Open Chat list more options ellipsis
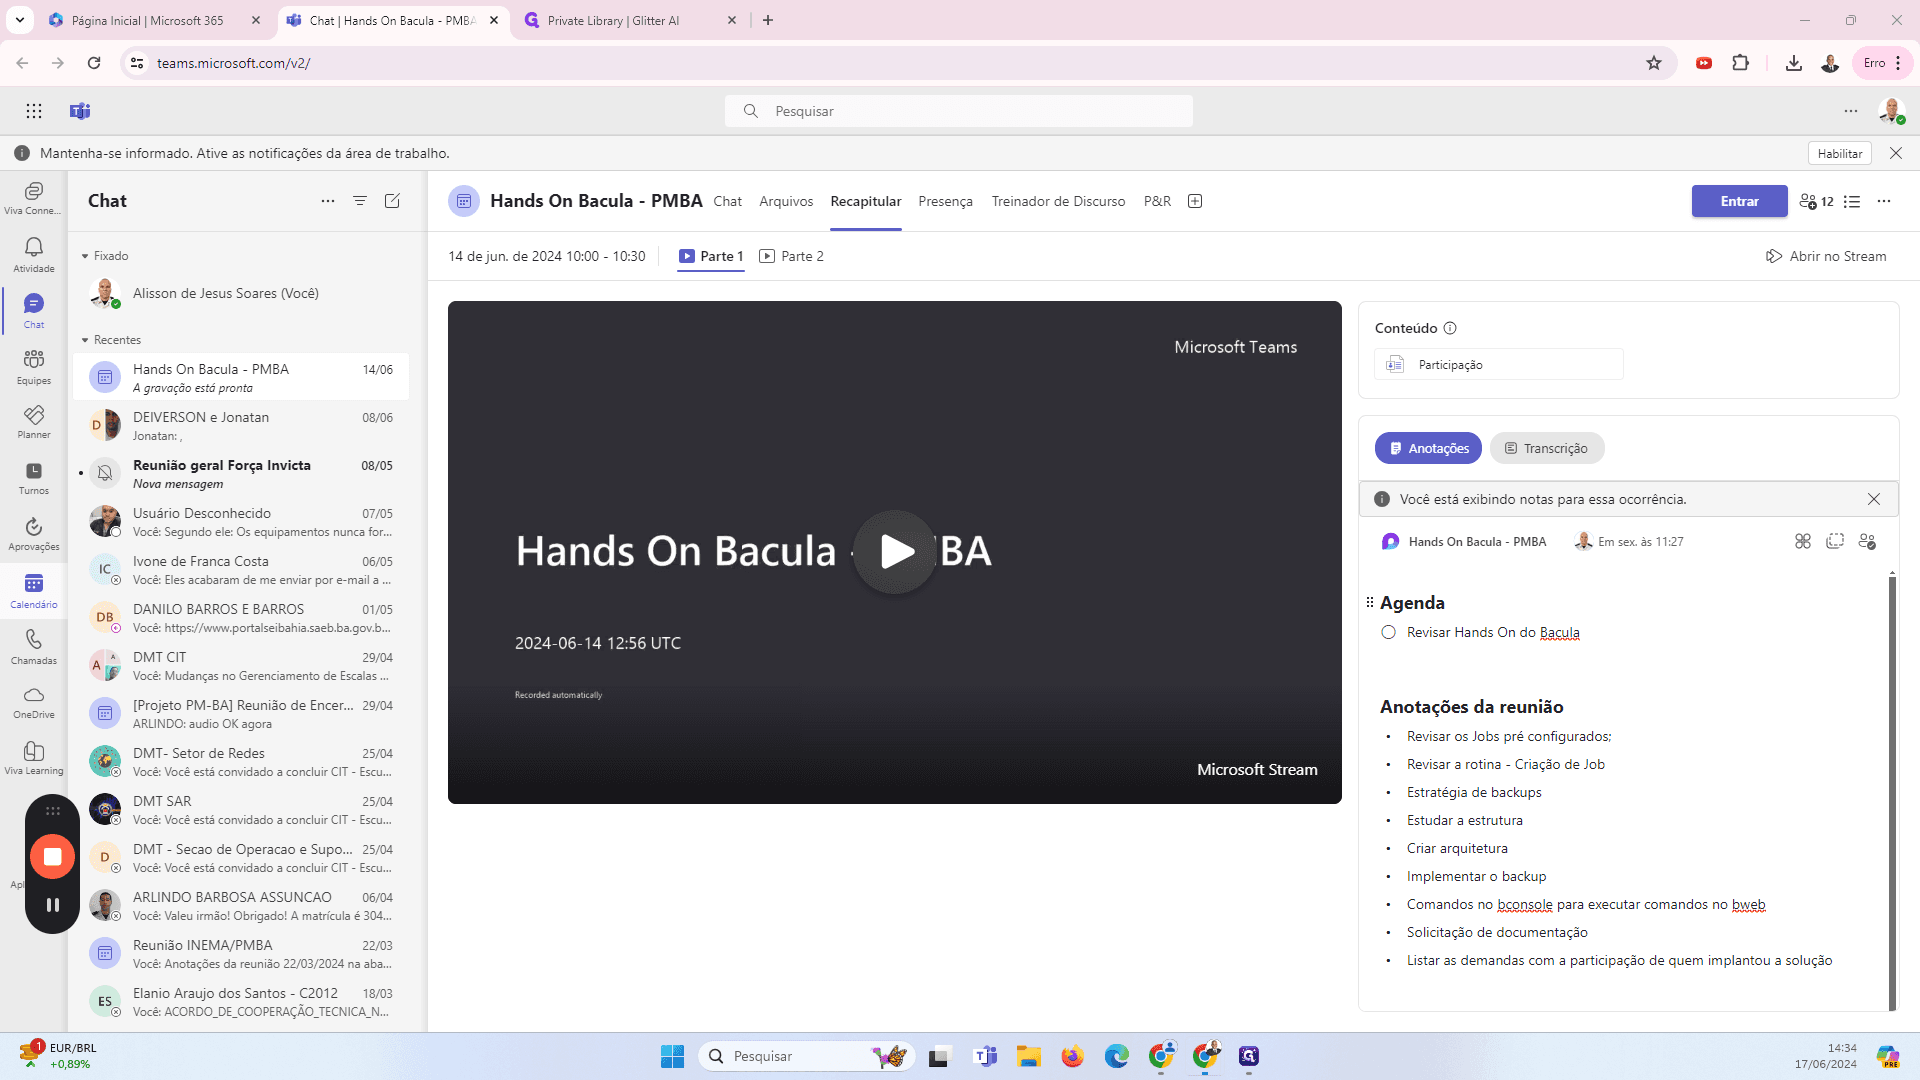1920x1080 pixels. [x=328, y=201]
